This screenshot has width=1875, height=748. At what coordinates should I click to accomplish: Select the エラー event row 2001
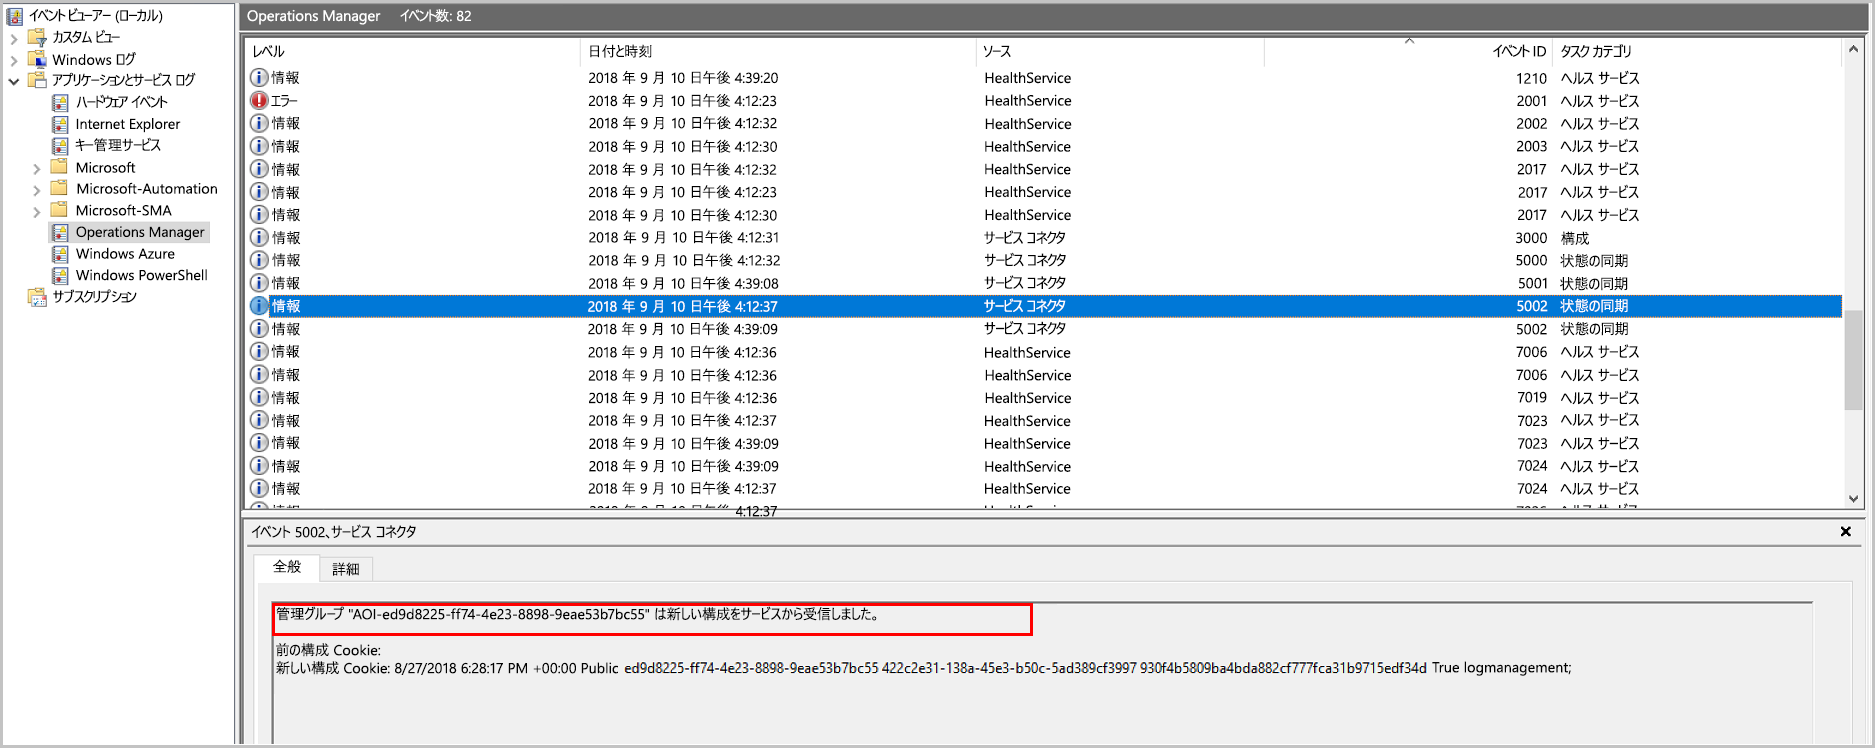[1044, 100]
